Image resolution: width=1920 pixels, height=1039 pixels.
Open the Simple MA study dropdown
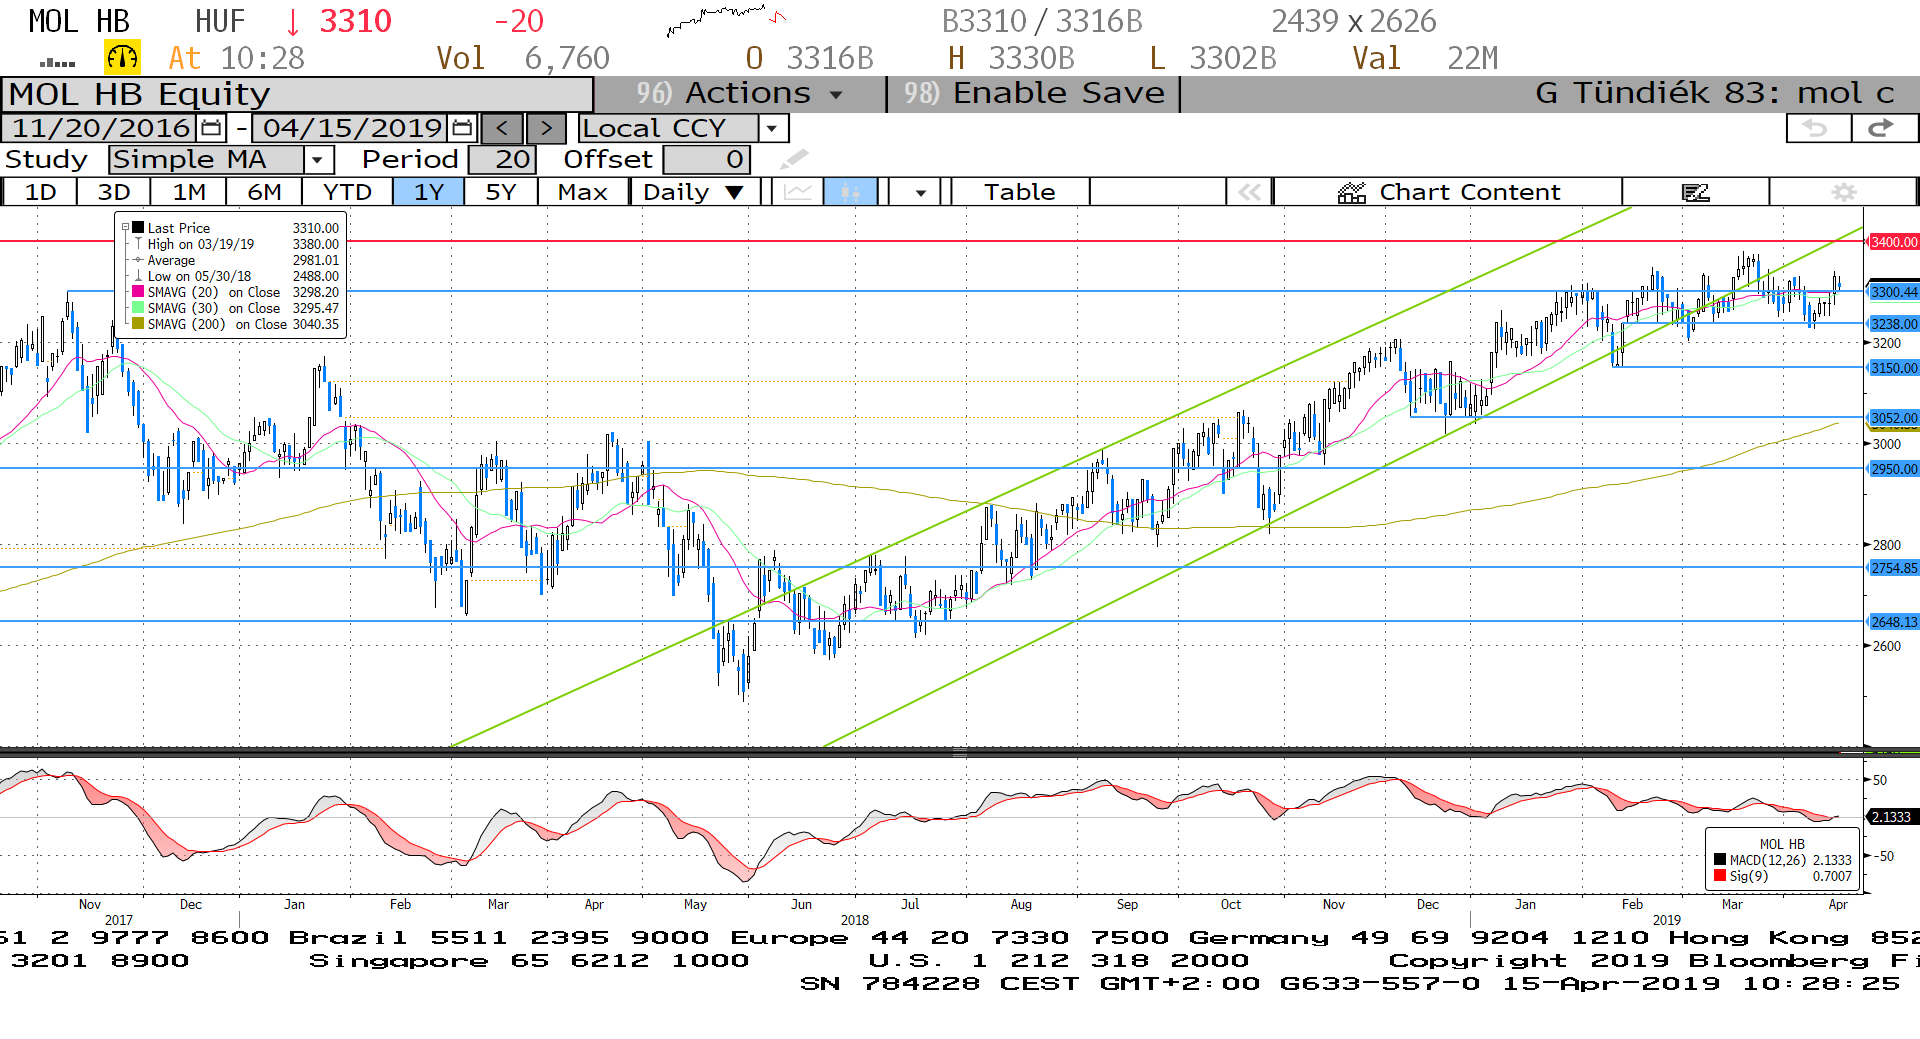click(x=318, y=159)
